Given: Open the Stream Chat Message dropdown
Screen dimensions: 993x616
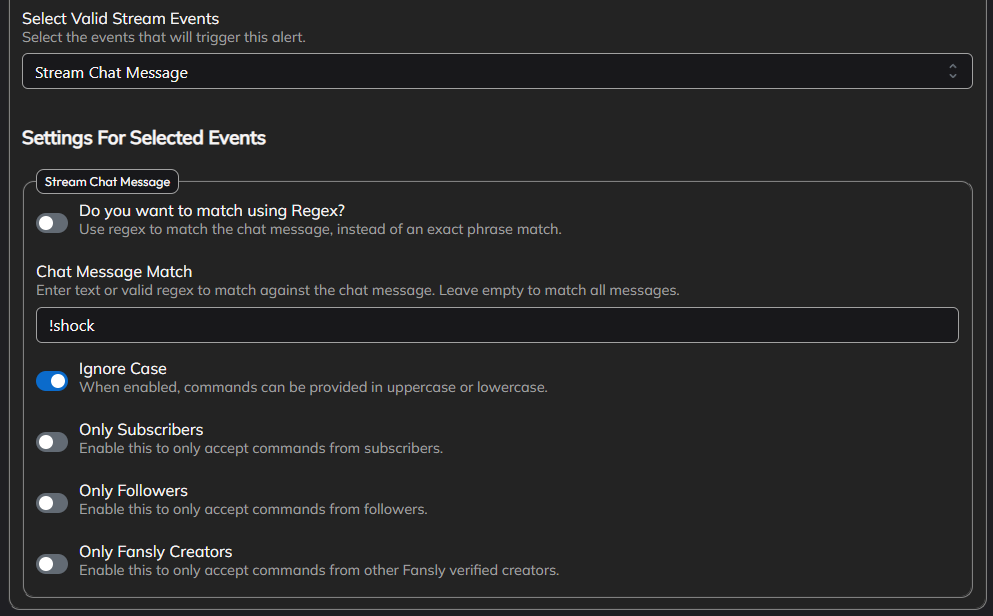Looking at the screenshot, I should click(497, 71).
